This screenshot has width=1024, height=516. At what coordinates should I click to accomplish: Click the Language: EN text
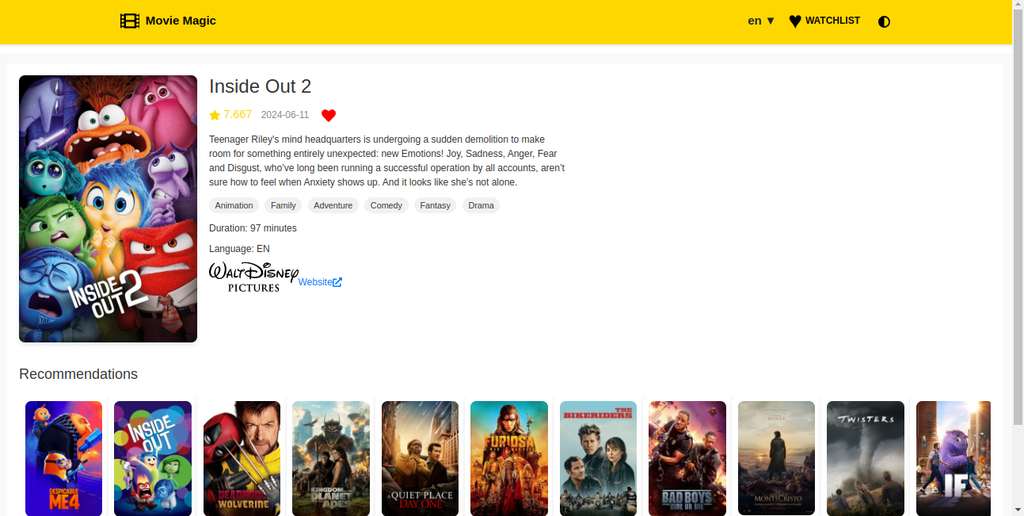[239, 249]
